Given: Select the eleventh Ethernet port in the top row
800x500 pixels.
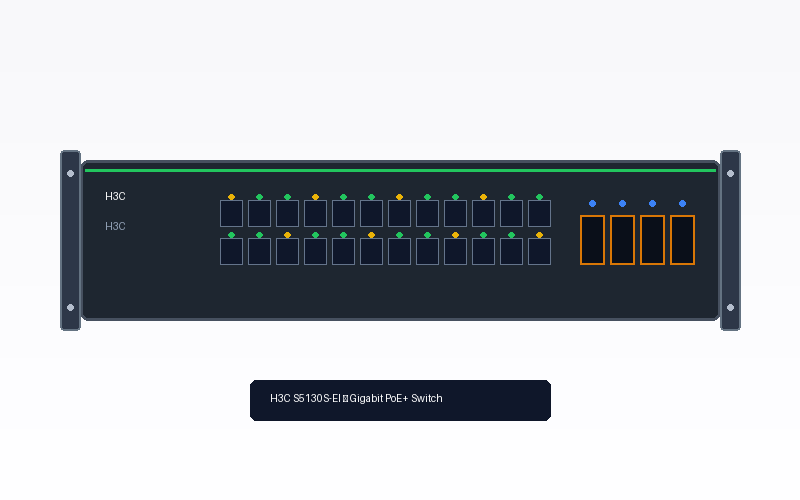Looking at the screenshot, I should click(x=511, y=213).
